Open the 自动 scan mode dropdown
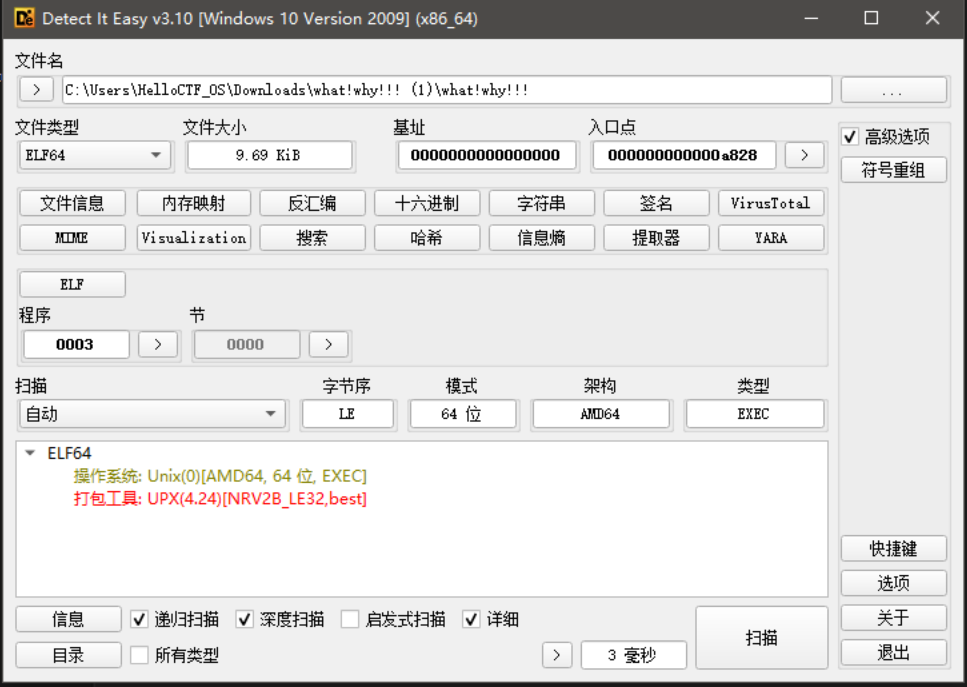This screenshot has height=687, width=967. pos(151,414)
